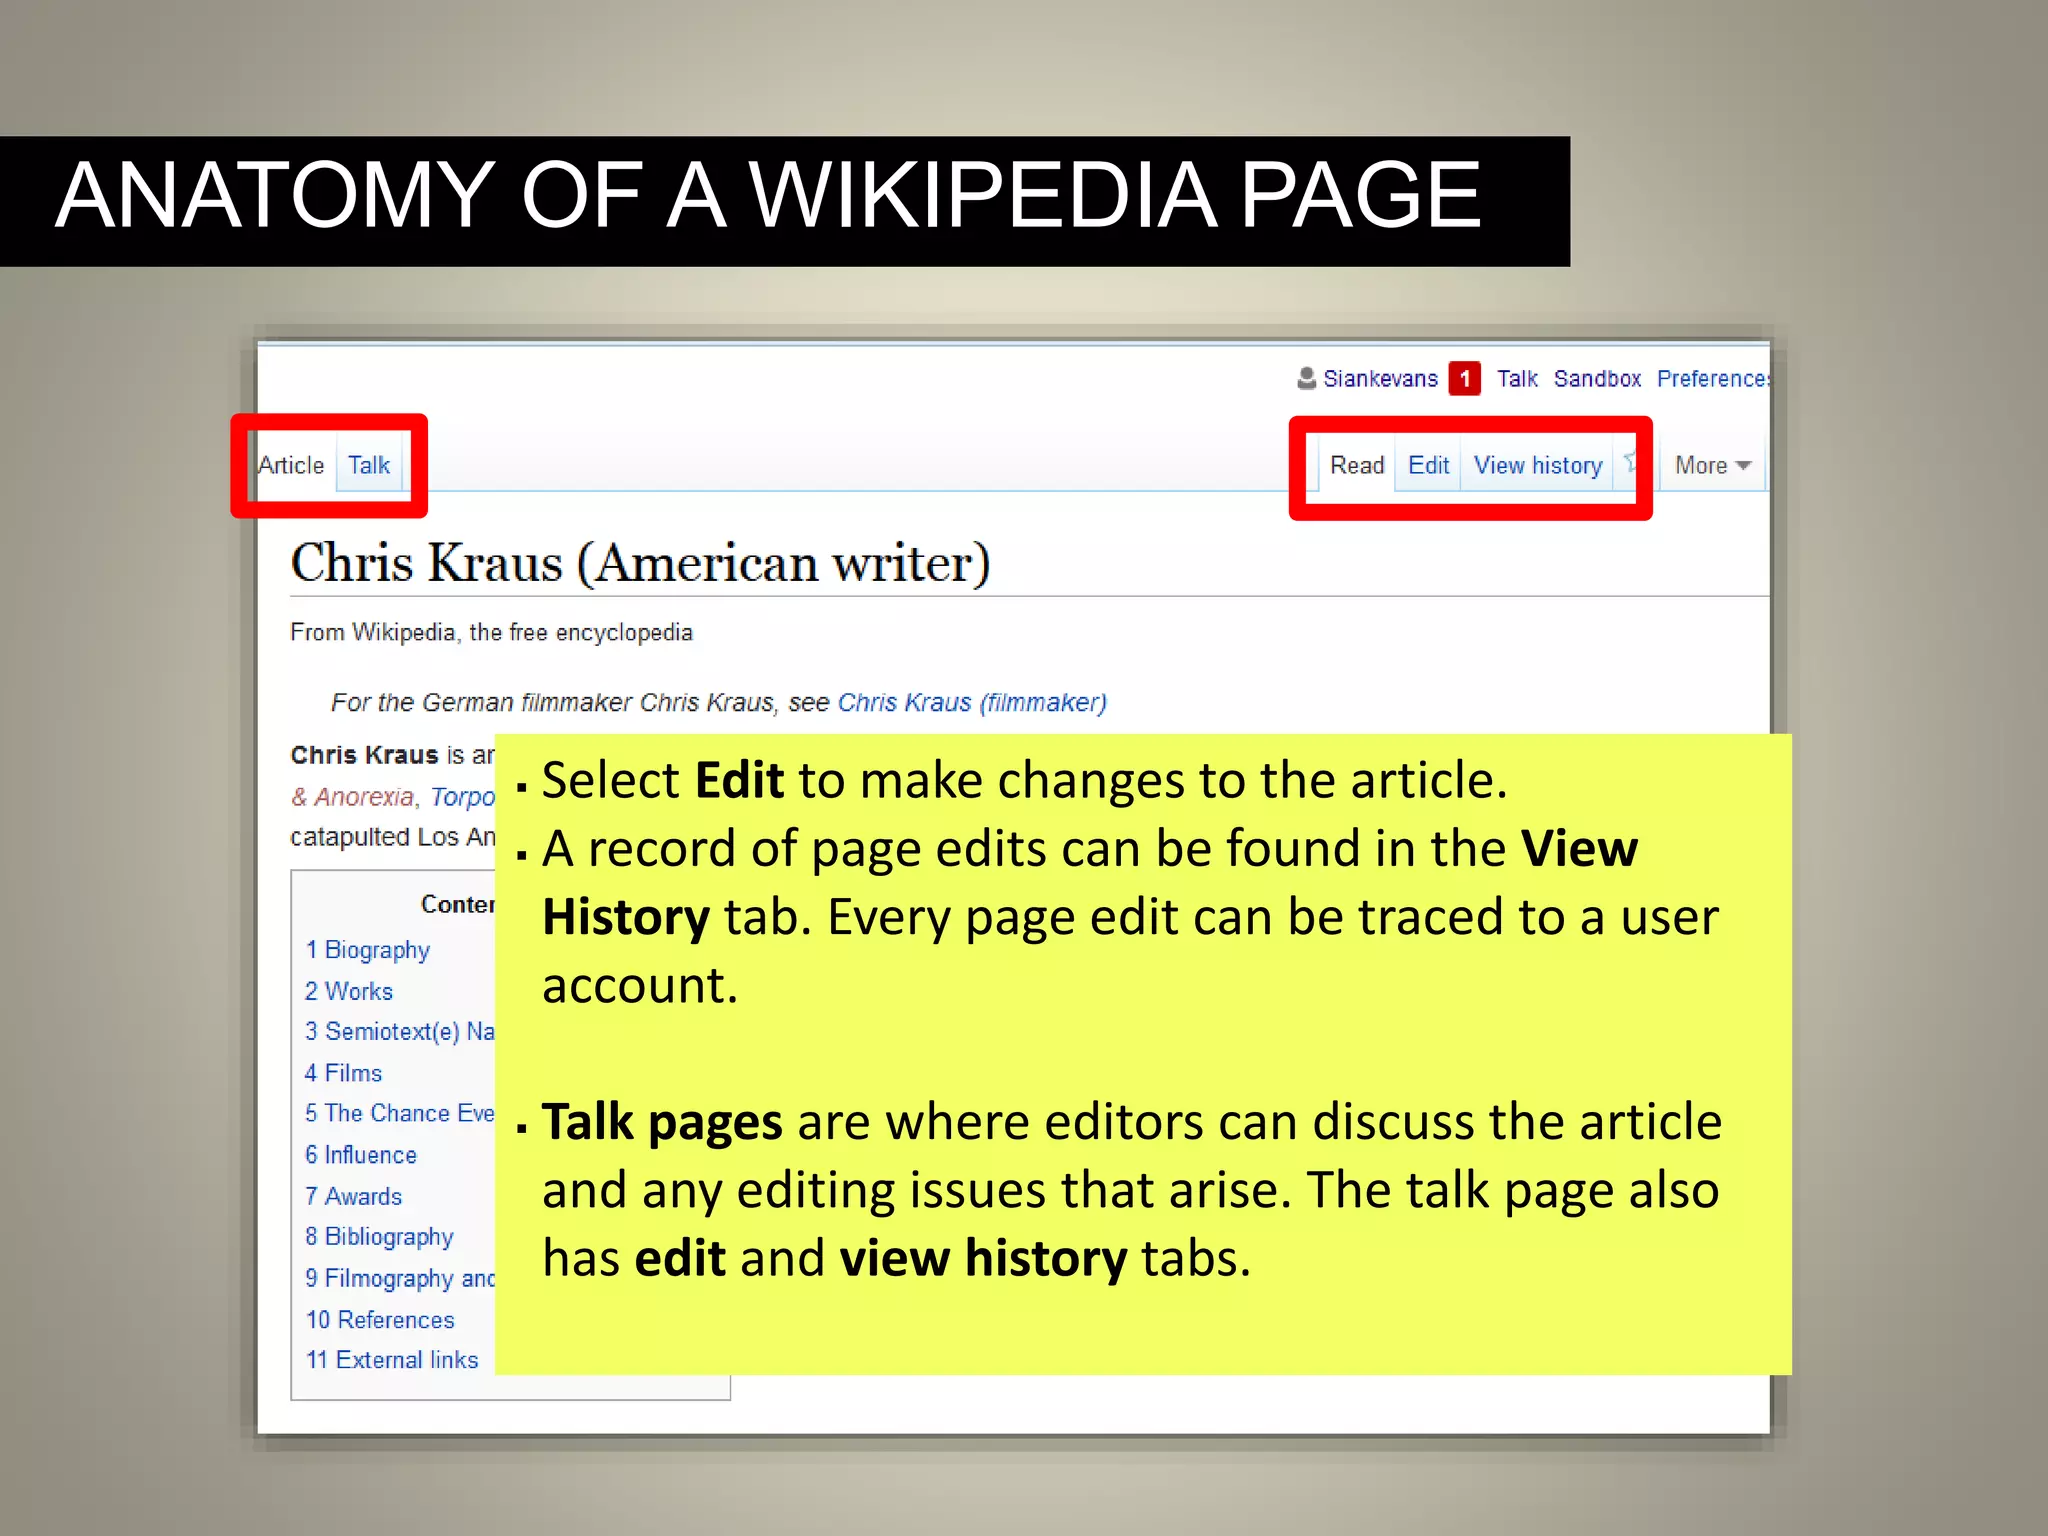Open the Talk link in the user toolbar

click(x=1517, y=379)
